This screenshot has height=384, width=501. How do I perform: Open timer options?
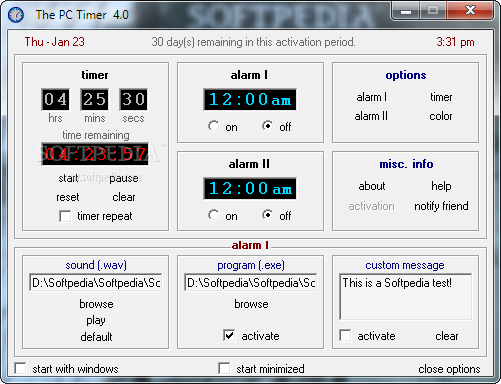coord(441,97)
